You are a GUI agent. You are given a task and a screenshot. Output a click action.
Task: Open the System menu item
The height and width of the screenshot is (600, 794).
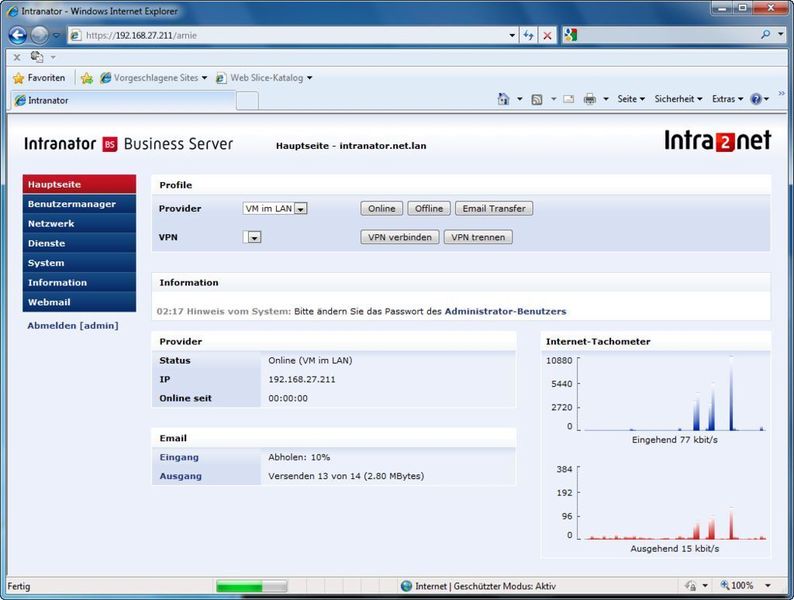(x=80, y=263)
